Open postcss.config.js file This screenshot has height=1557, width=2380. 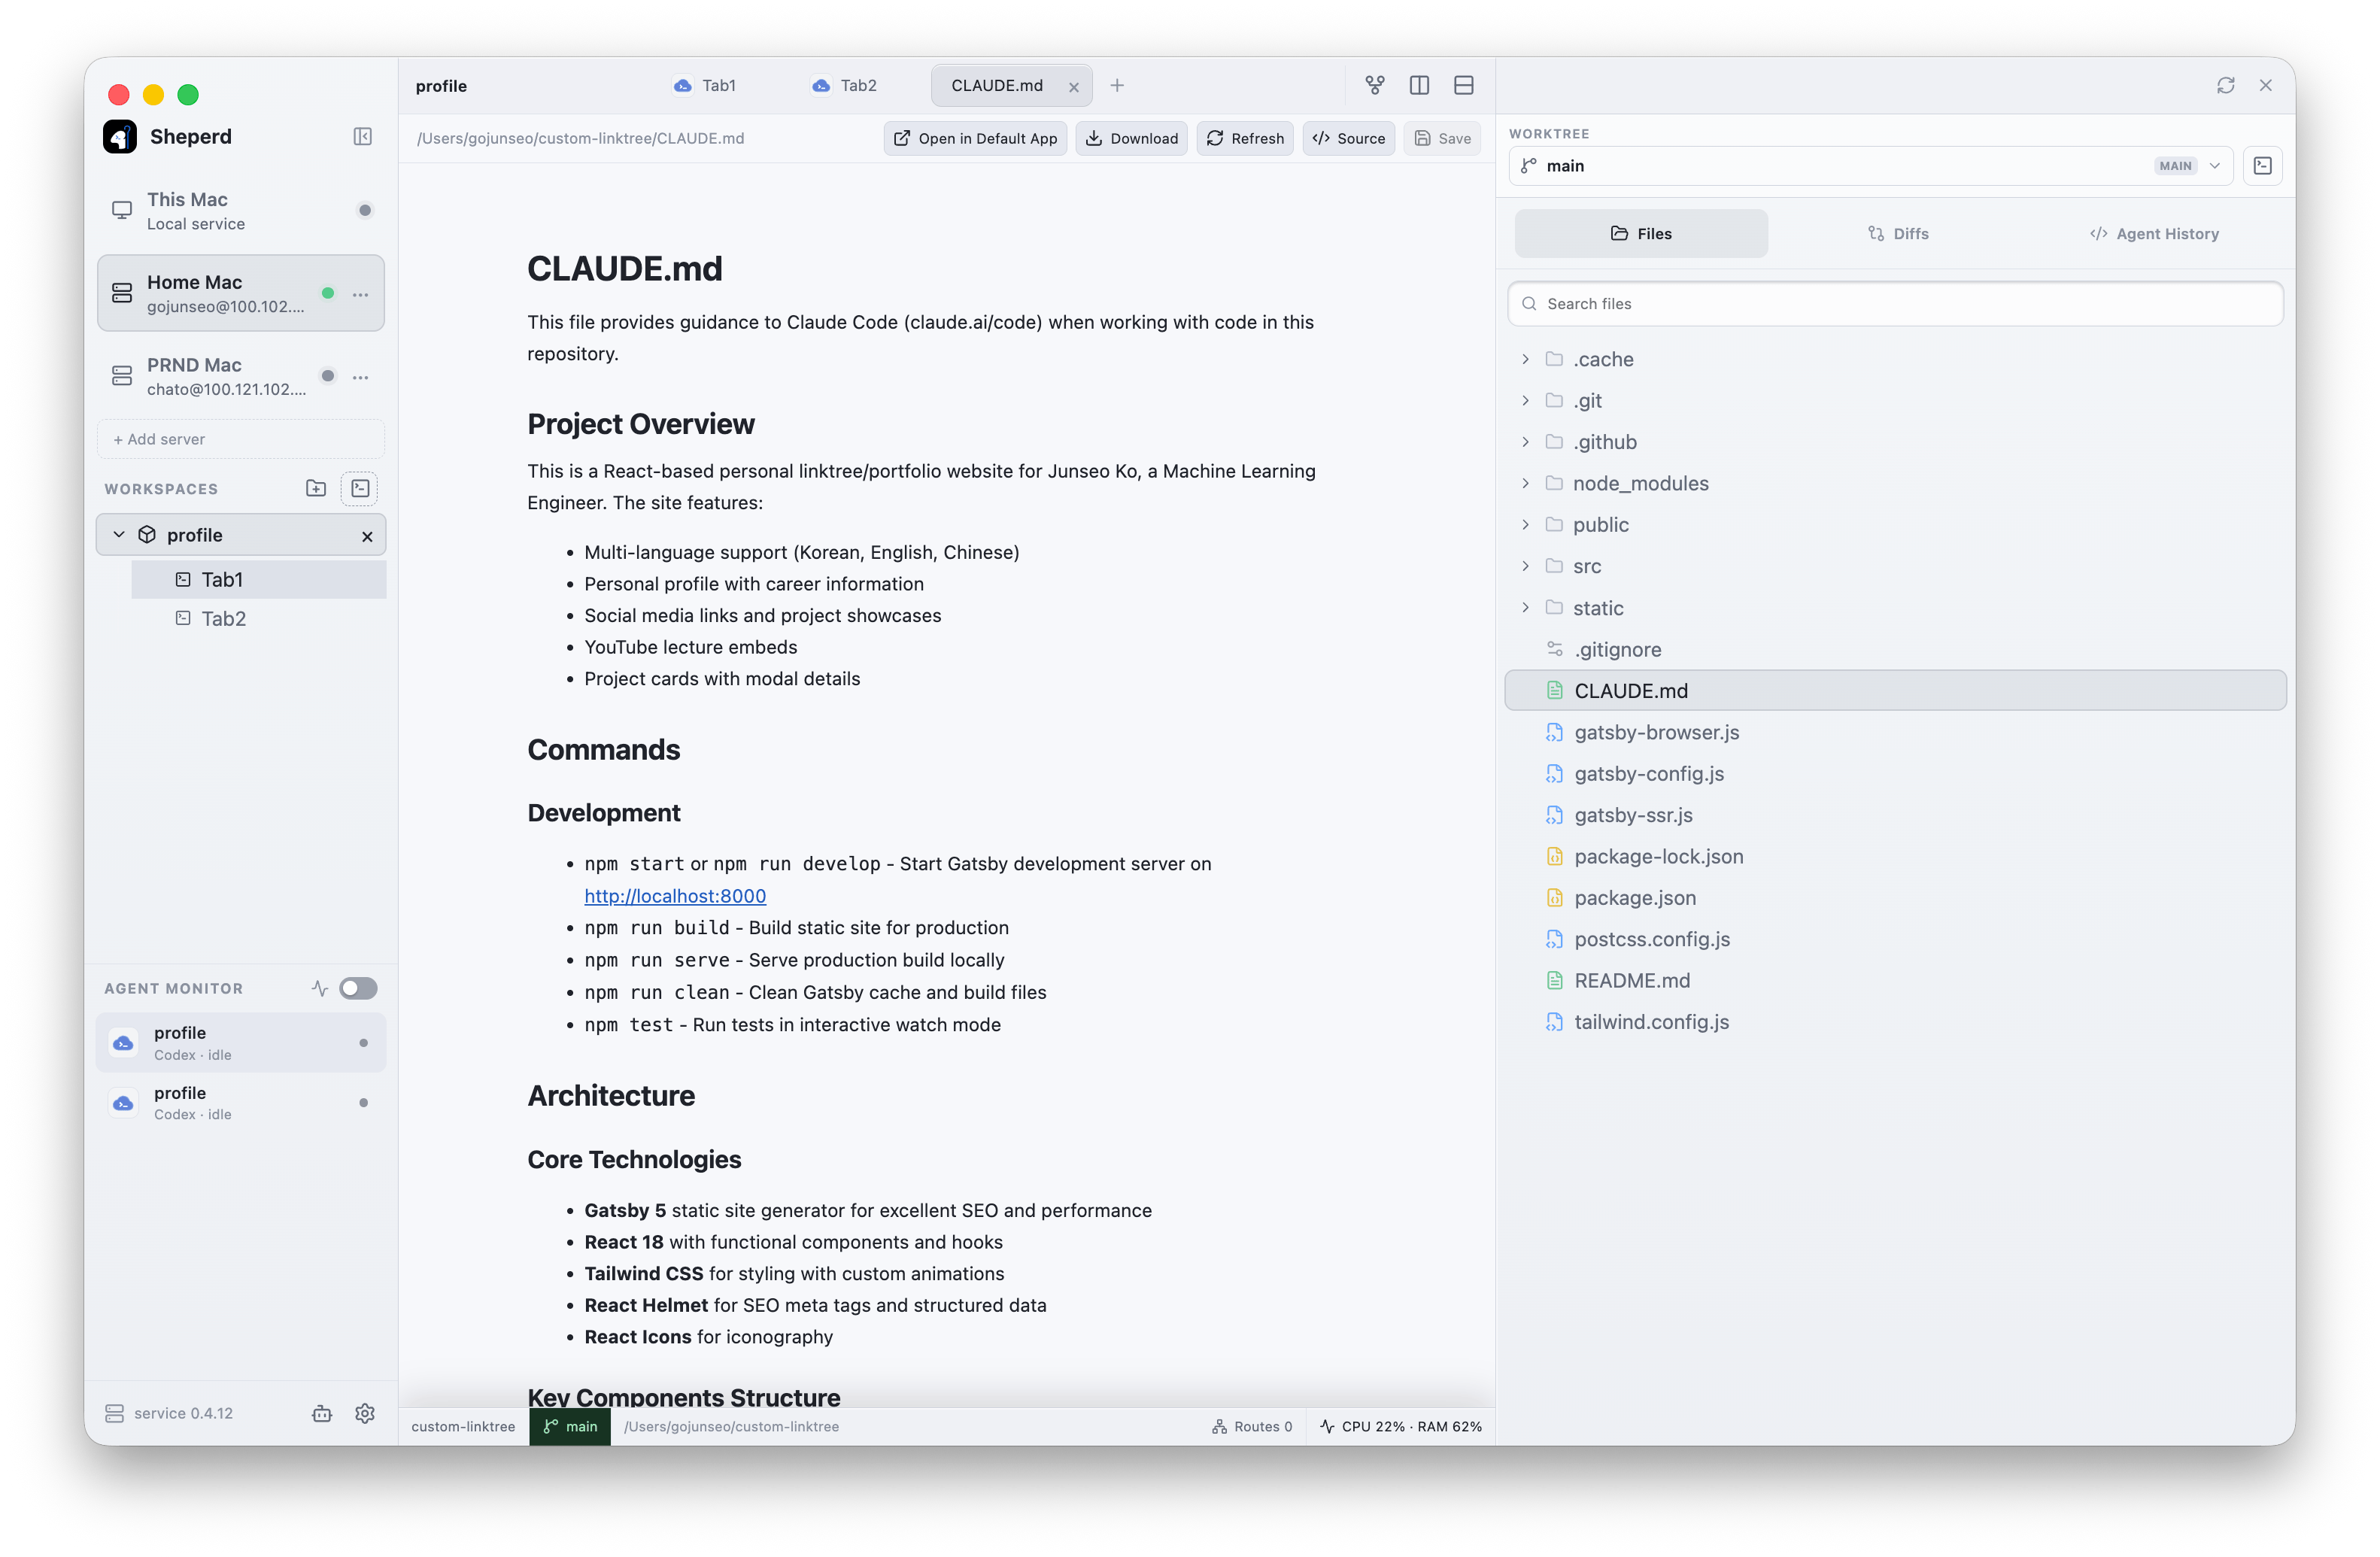[x=1895, y=939]
